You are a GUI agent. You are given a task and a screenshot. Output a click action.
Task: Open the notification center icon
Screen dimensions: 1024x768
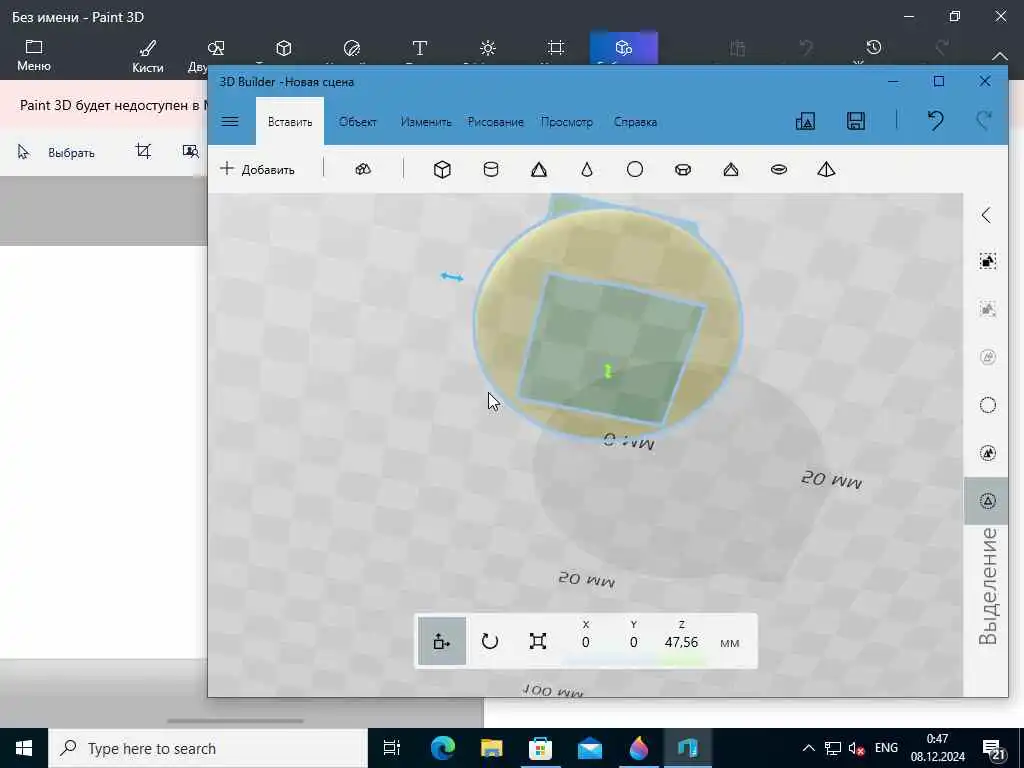click(x=994, y=750)
